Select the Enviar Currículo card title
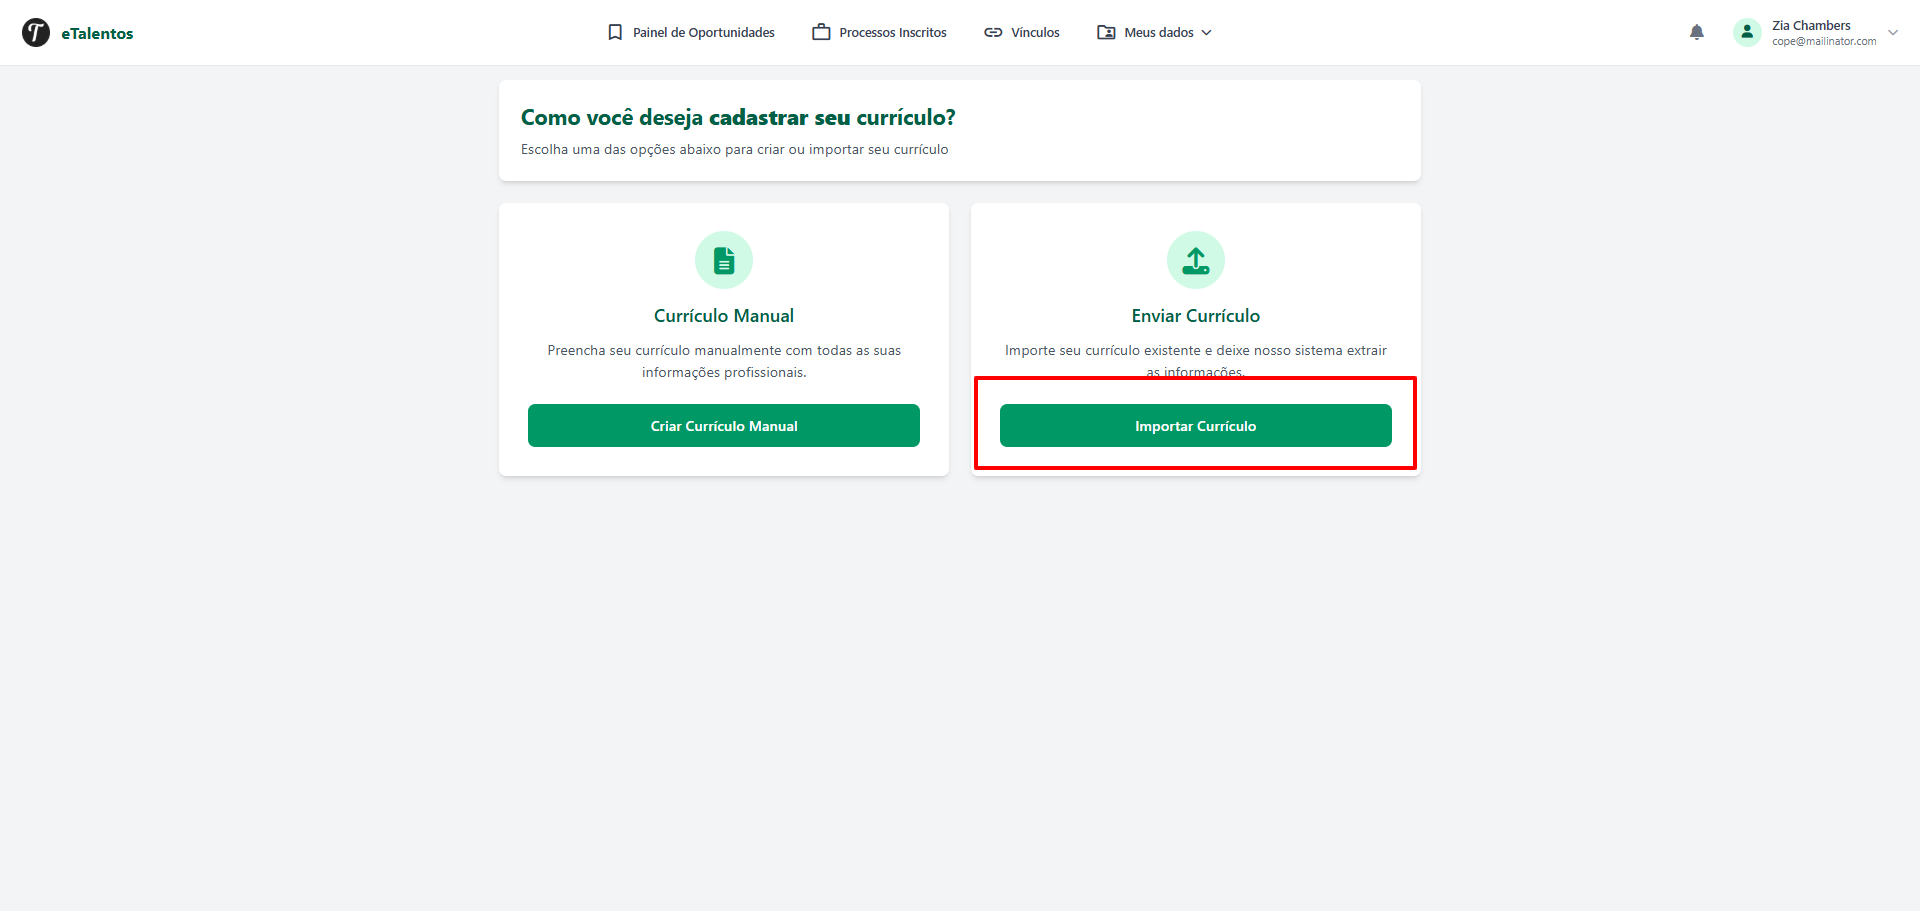Screen dimensions: 1920x911 click(1196, 316)
